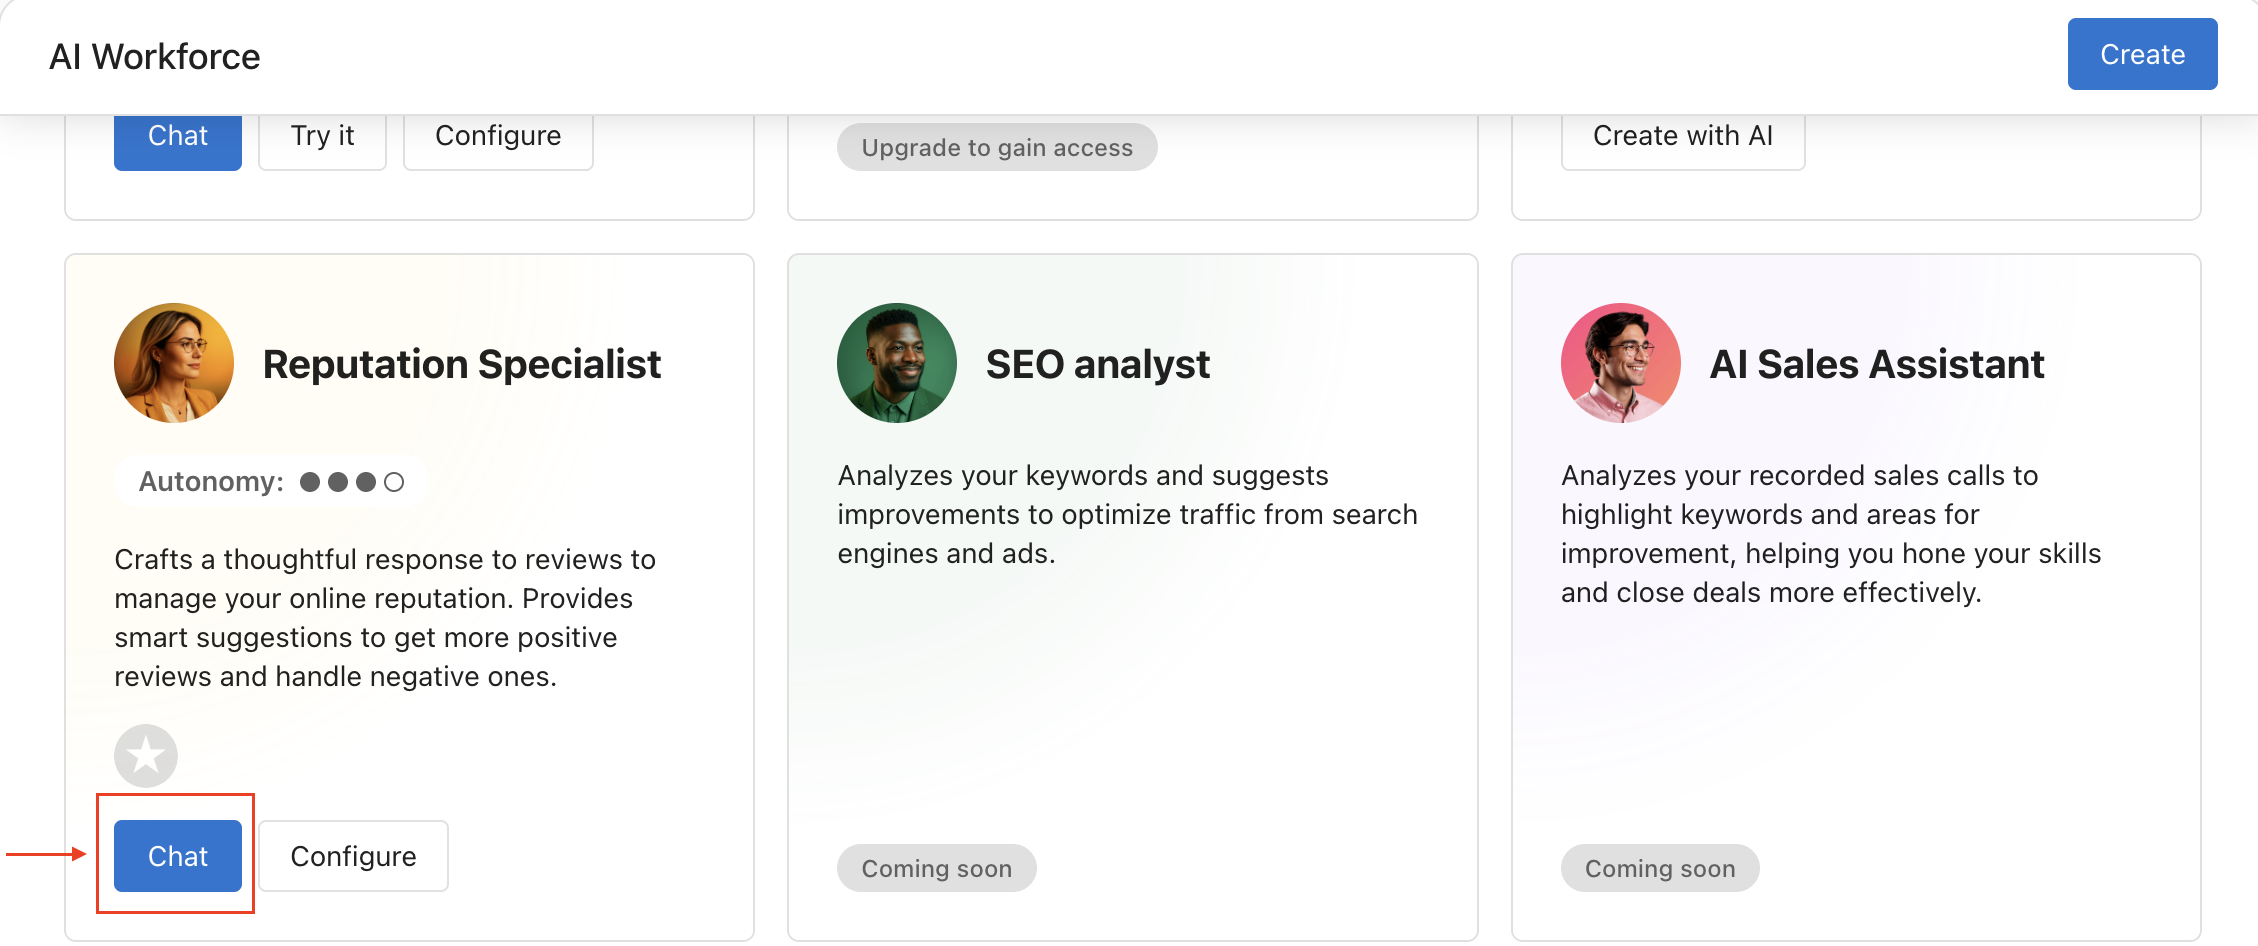This screenshot has width=2258, height=946.
Task: Click SEO analyst avatar photo
Action: point(897,363)
